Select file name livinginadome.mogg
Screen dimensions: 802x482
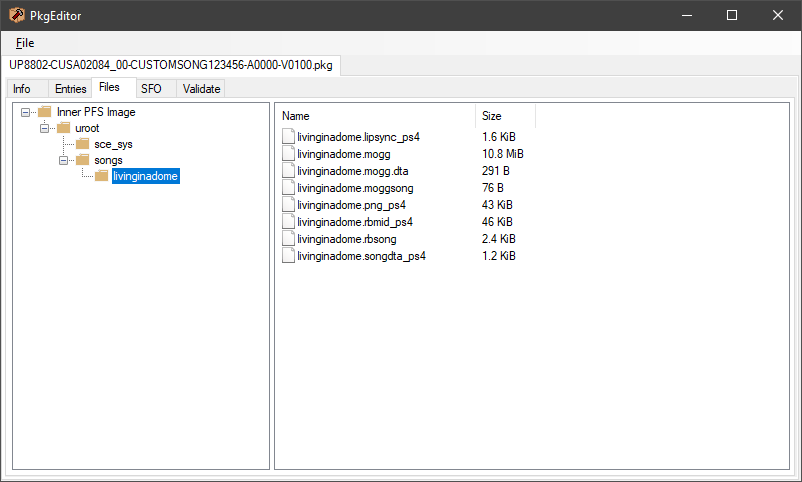pyautogui.click(x=344, y=154)
